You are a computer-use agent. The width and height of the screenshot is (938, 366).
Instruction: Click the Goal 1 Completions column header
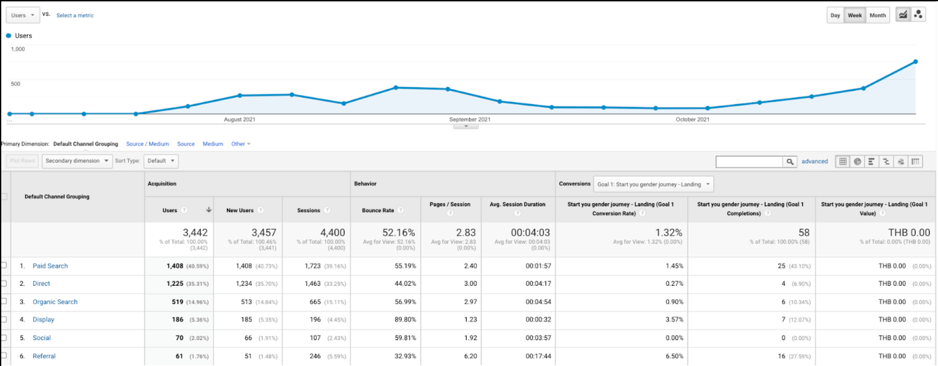751,209
